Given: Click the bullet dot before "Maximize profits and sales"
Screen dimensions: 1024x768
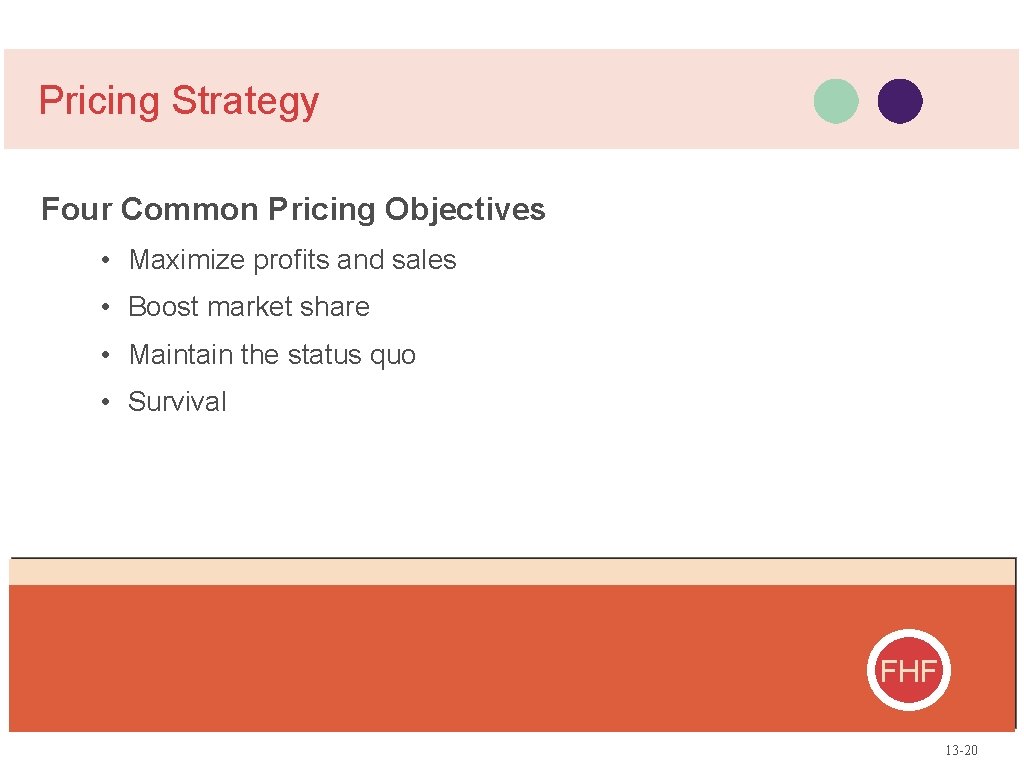Looking at the screenshot, I should pyautogui.click(x=105, y=261).
